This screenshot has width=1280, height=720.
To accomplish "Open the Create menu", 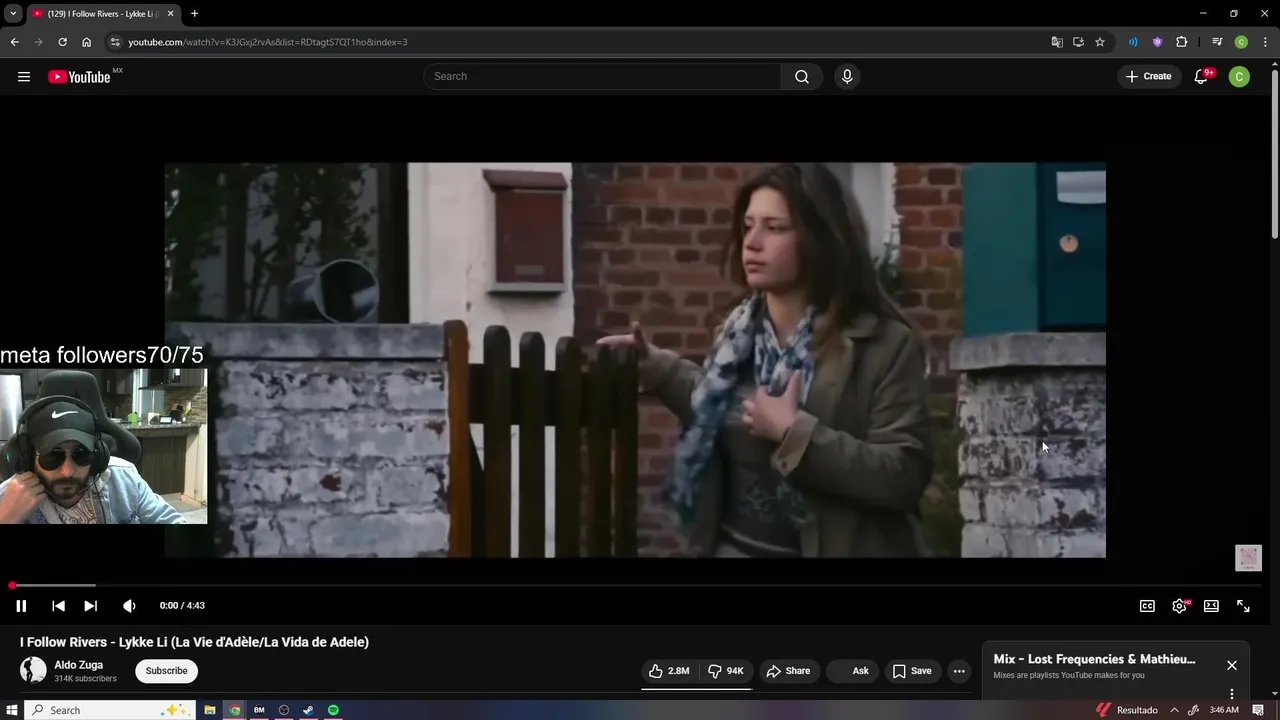I will pyautogui.click(x=1148, y=76).
